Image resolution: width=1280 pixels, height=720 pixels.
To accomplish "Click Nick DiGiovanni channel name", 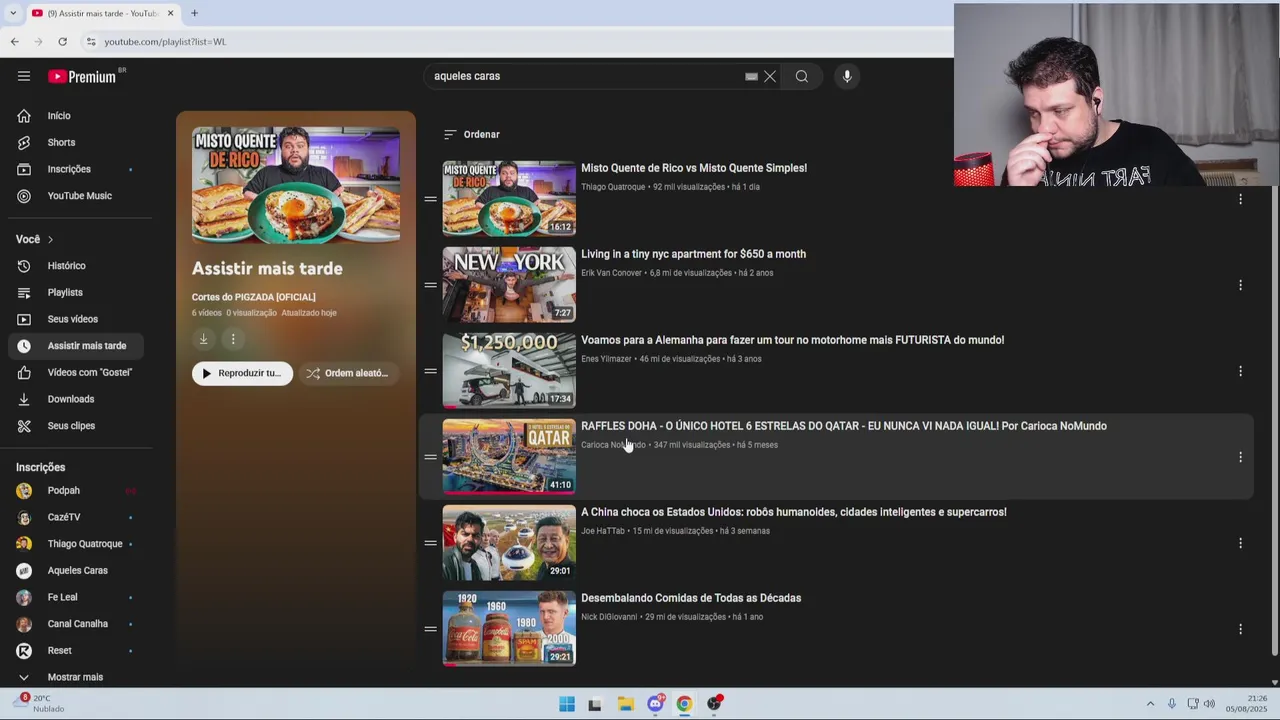I will tap(609, 617).
